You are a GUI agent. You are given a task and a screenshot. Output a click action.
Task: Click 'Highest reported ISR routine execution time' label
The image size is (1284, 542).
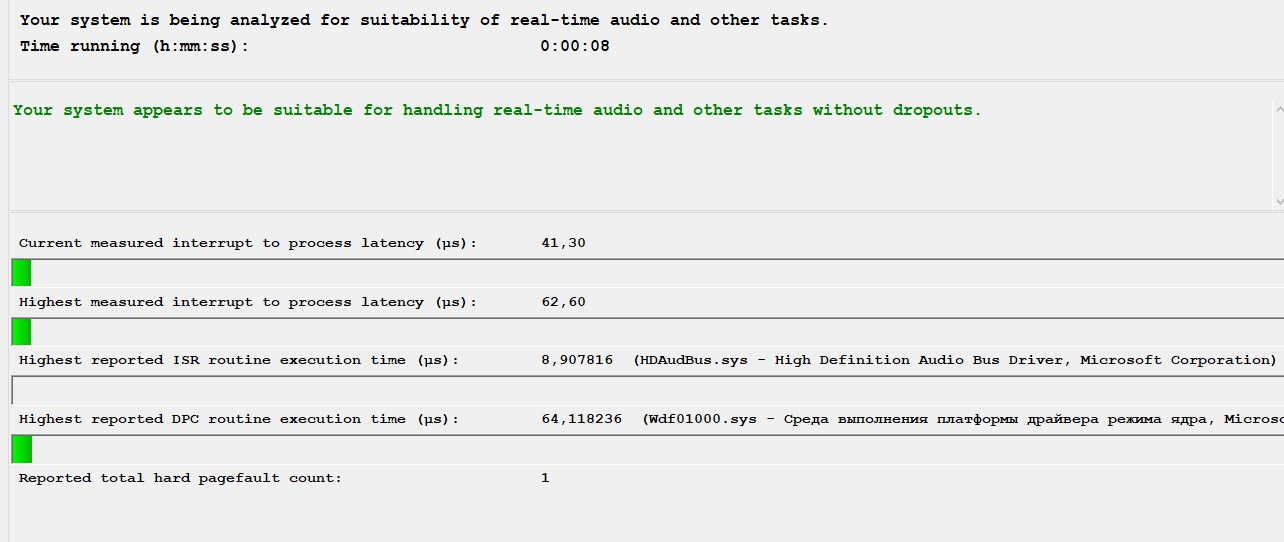pos(239,360)
